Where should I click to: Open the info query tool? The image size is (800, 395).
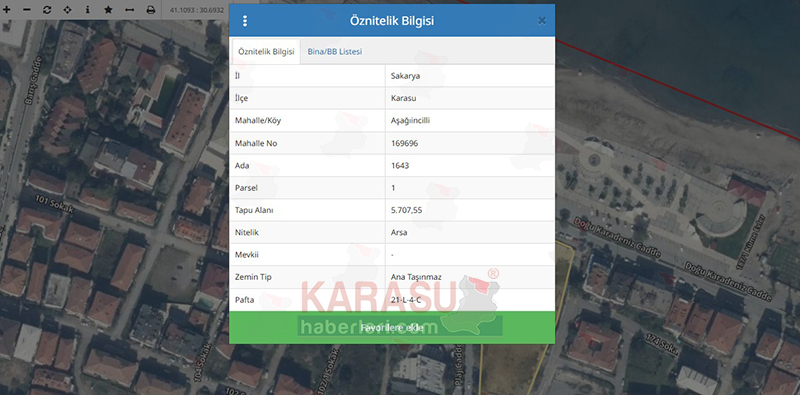pos(88,10)
